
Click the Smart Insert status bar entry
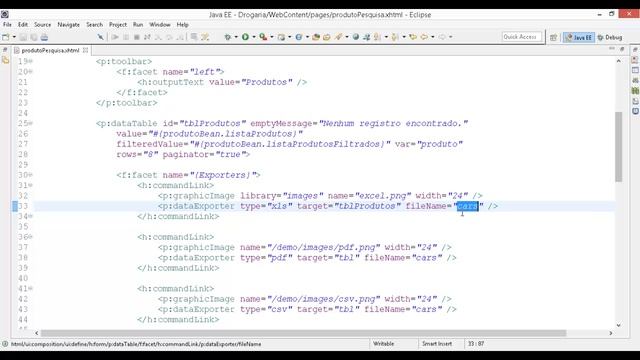pyautogui.click(x=437, y=344)
